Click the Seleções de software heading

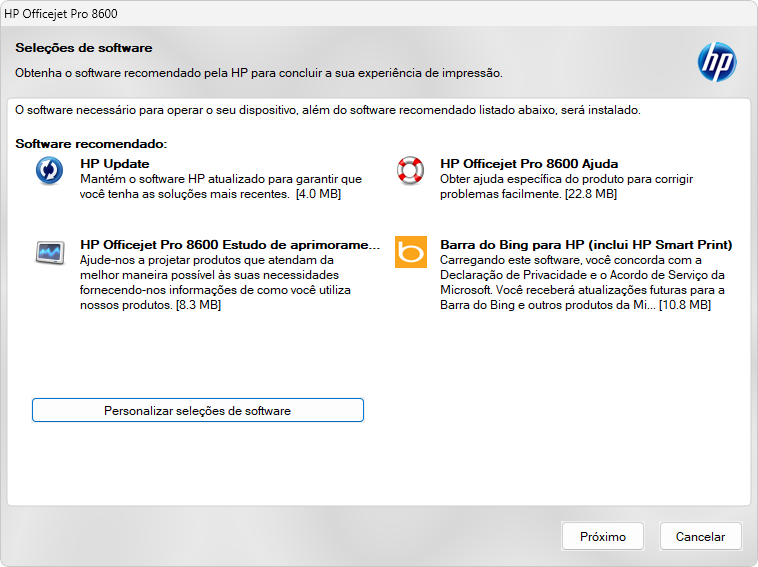[84, 48]
